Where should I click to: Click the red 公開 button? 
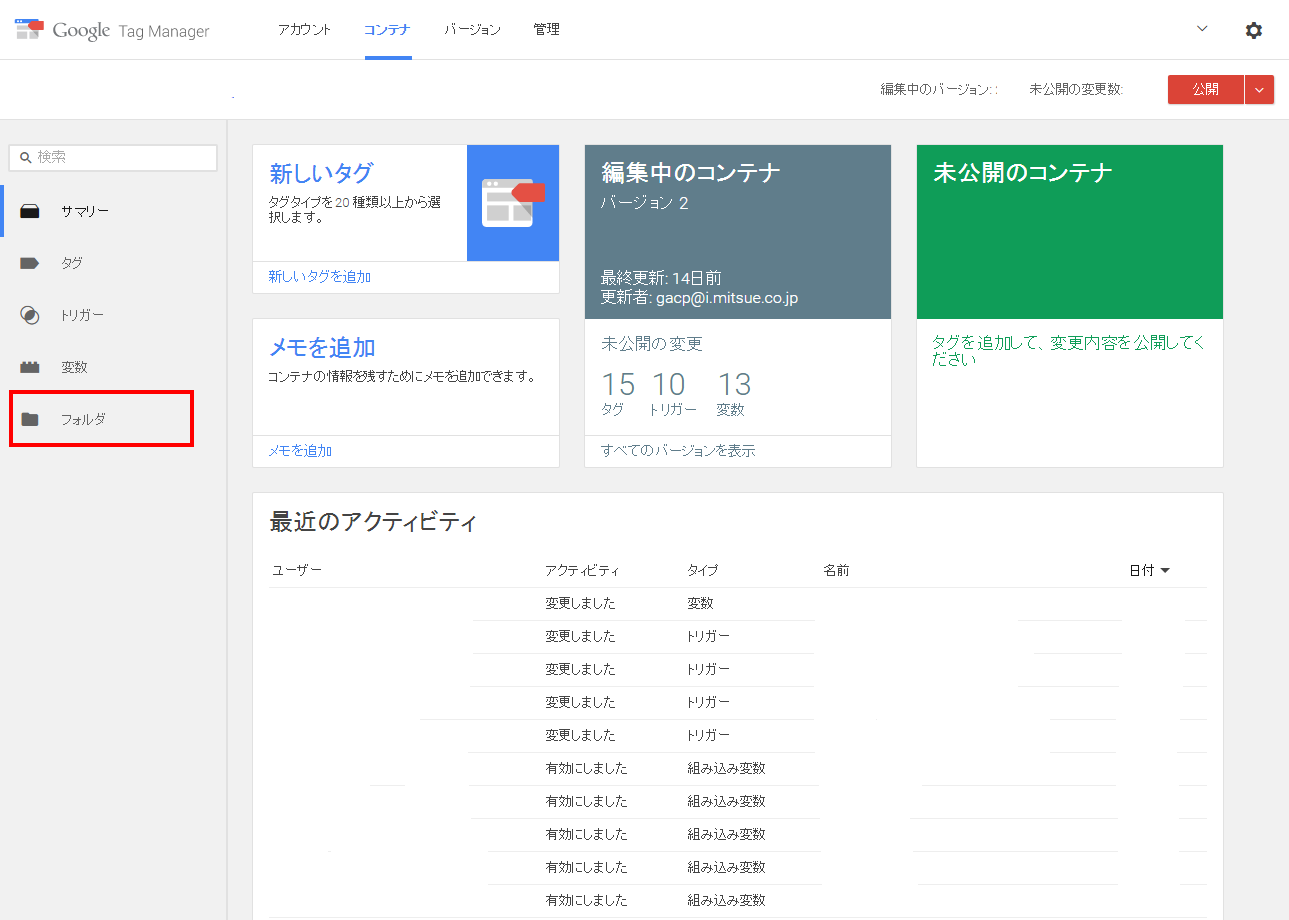(x=1205, y=89)
